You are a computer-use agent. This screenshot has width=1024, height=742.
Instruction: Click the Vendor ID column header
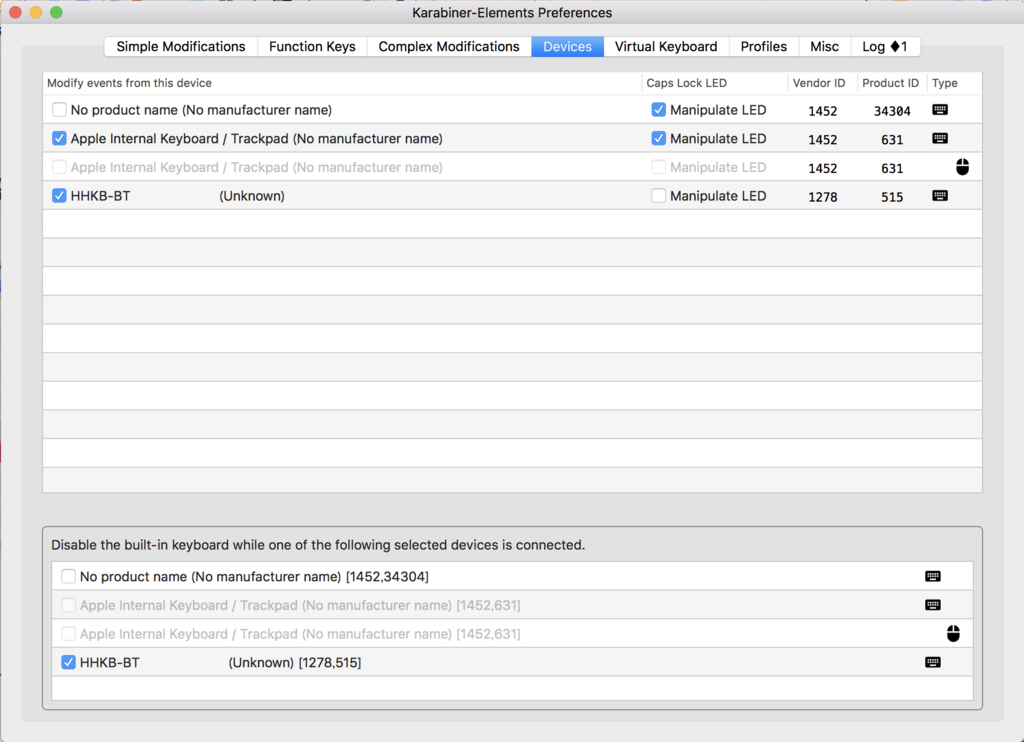coord(819,83)
